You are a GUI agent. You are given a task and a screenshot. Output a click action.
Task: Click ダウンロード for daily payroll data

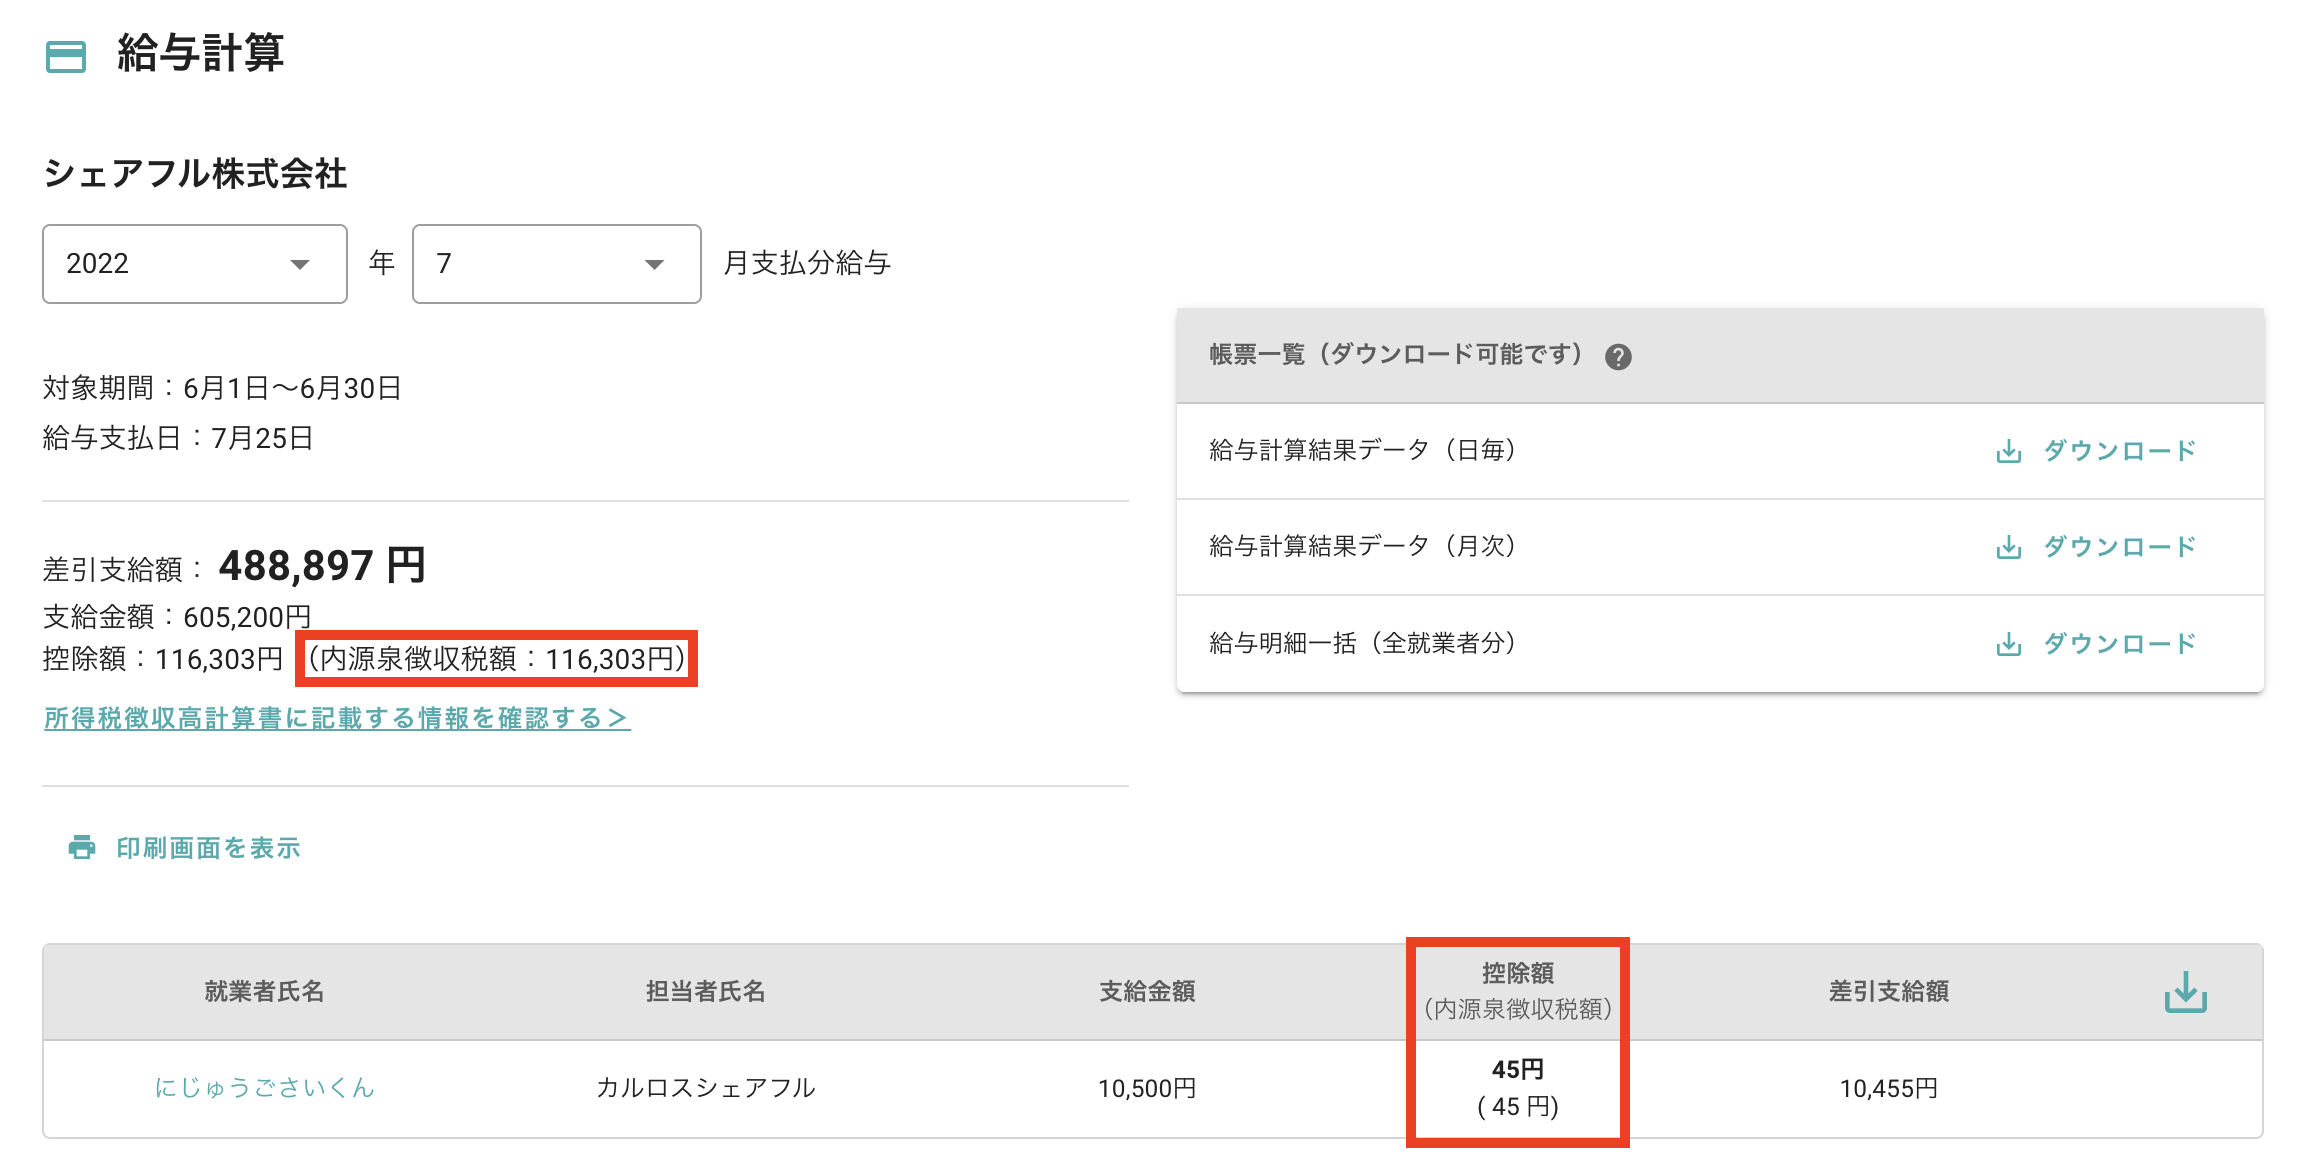[x=2119, y=451]
